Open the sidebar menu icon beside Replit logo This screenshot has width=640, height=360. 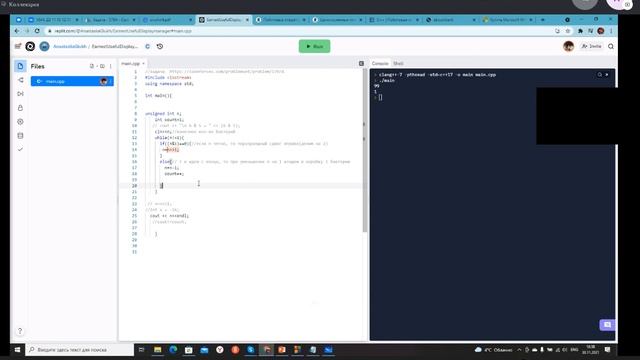(18, 47)
